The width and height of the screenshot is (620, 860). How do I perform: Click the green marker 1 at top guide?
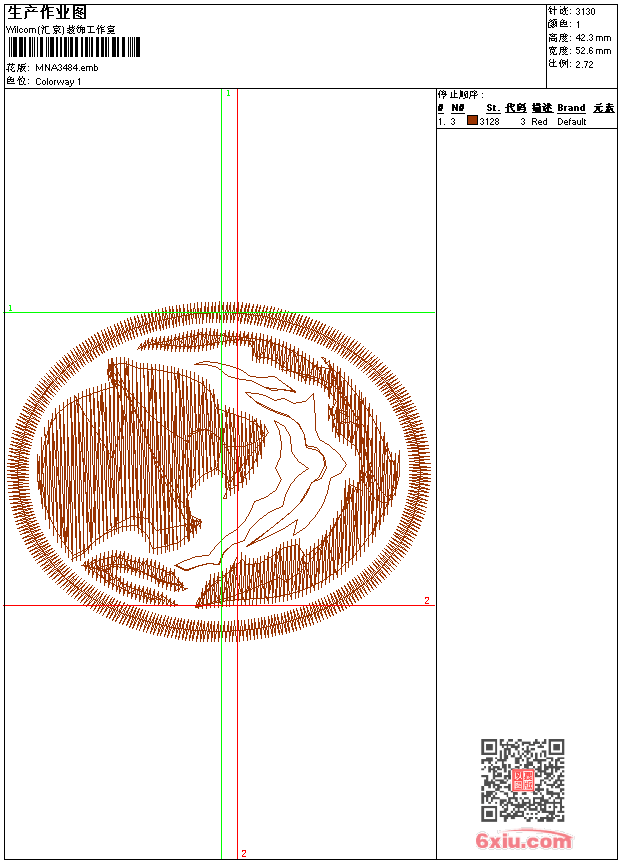228,93
